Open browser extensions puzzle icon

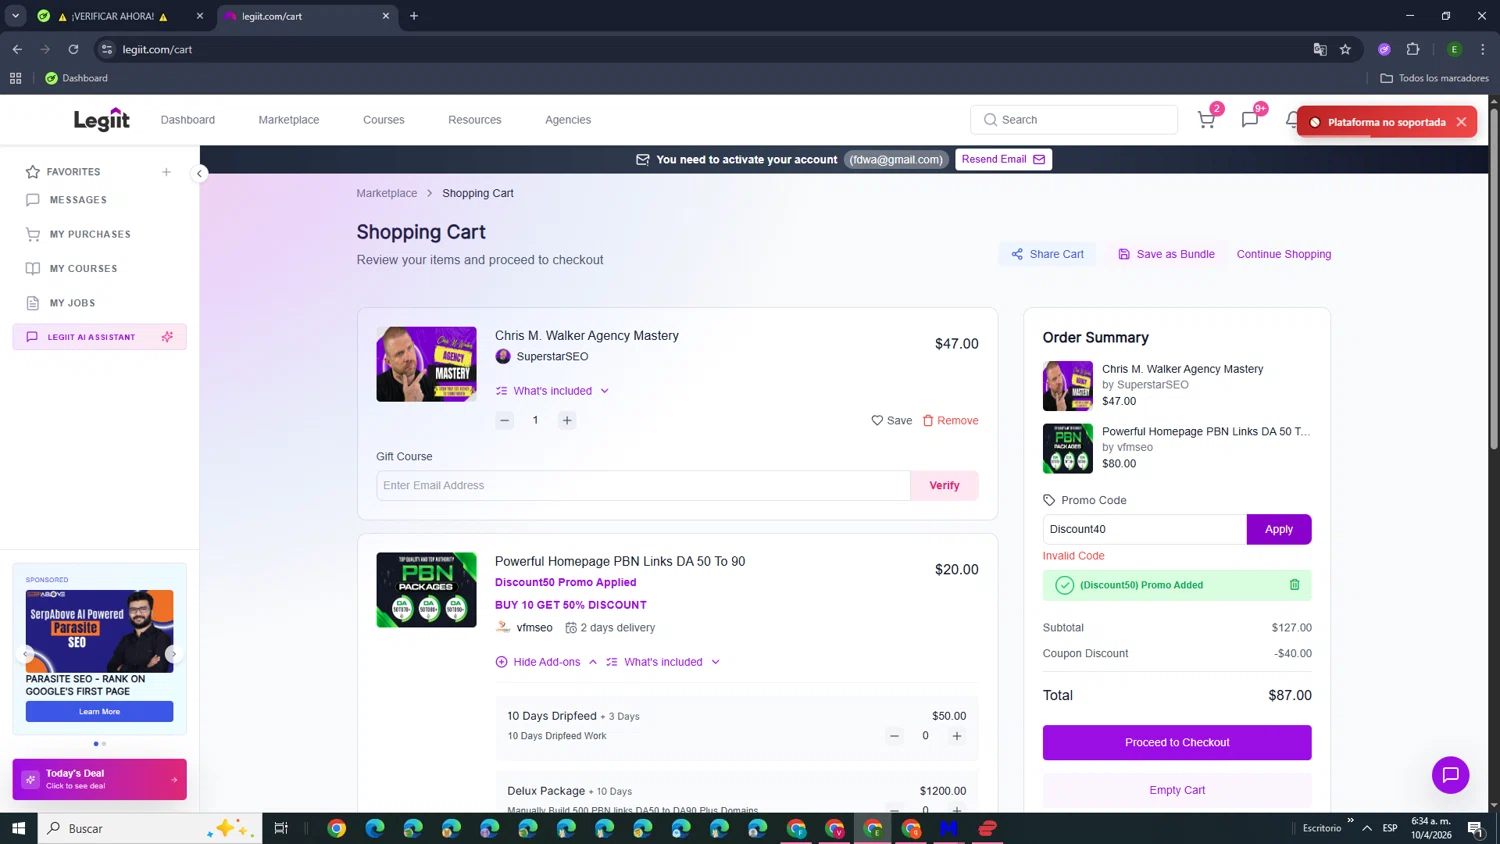pos(1413,49)
